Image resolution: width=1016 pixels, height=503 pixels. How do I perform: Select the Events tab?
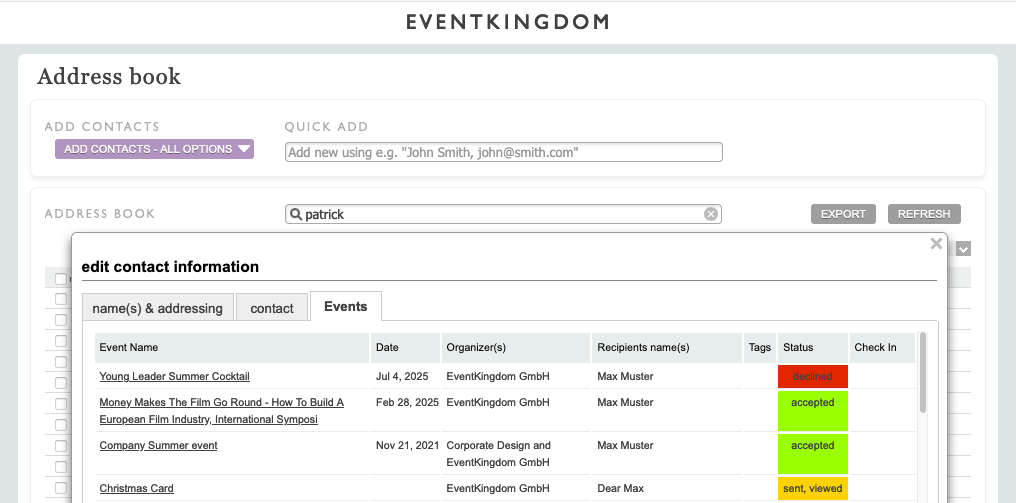[345, 306]
